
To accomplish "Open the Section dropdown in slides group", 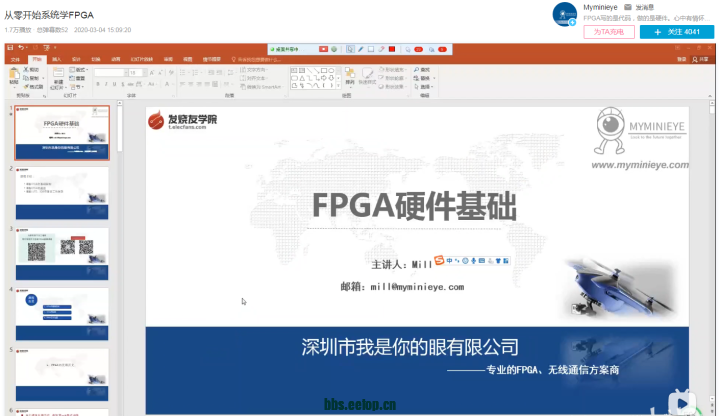I will point(77,87).
